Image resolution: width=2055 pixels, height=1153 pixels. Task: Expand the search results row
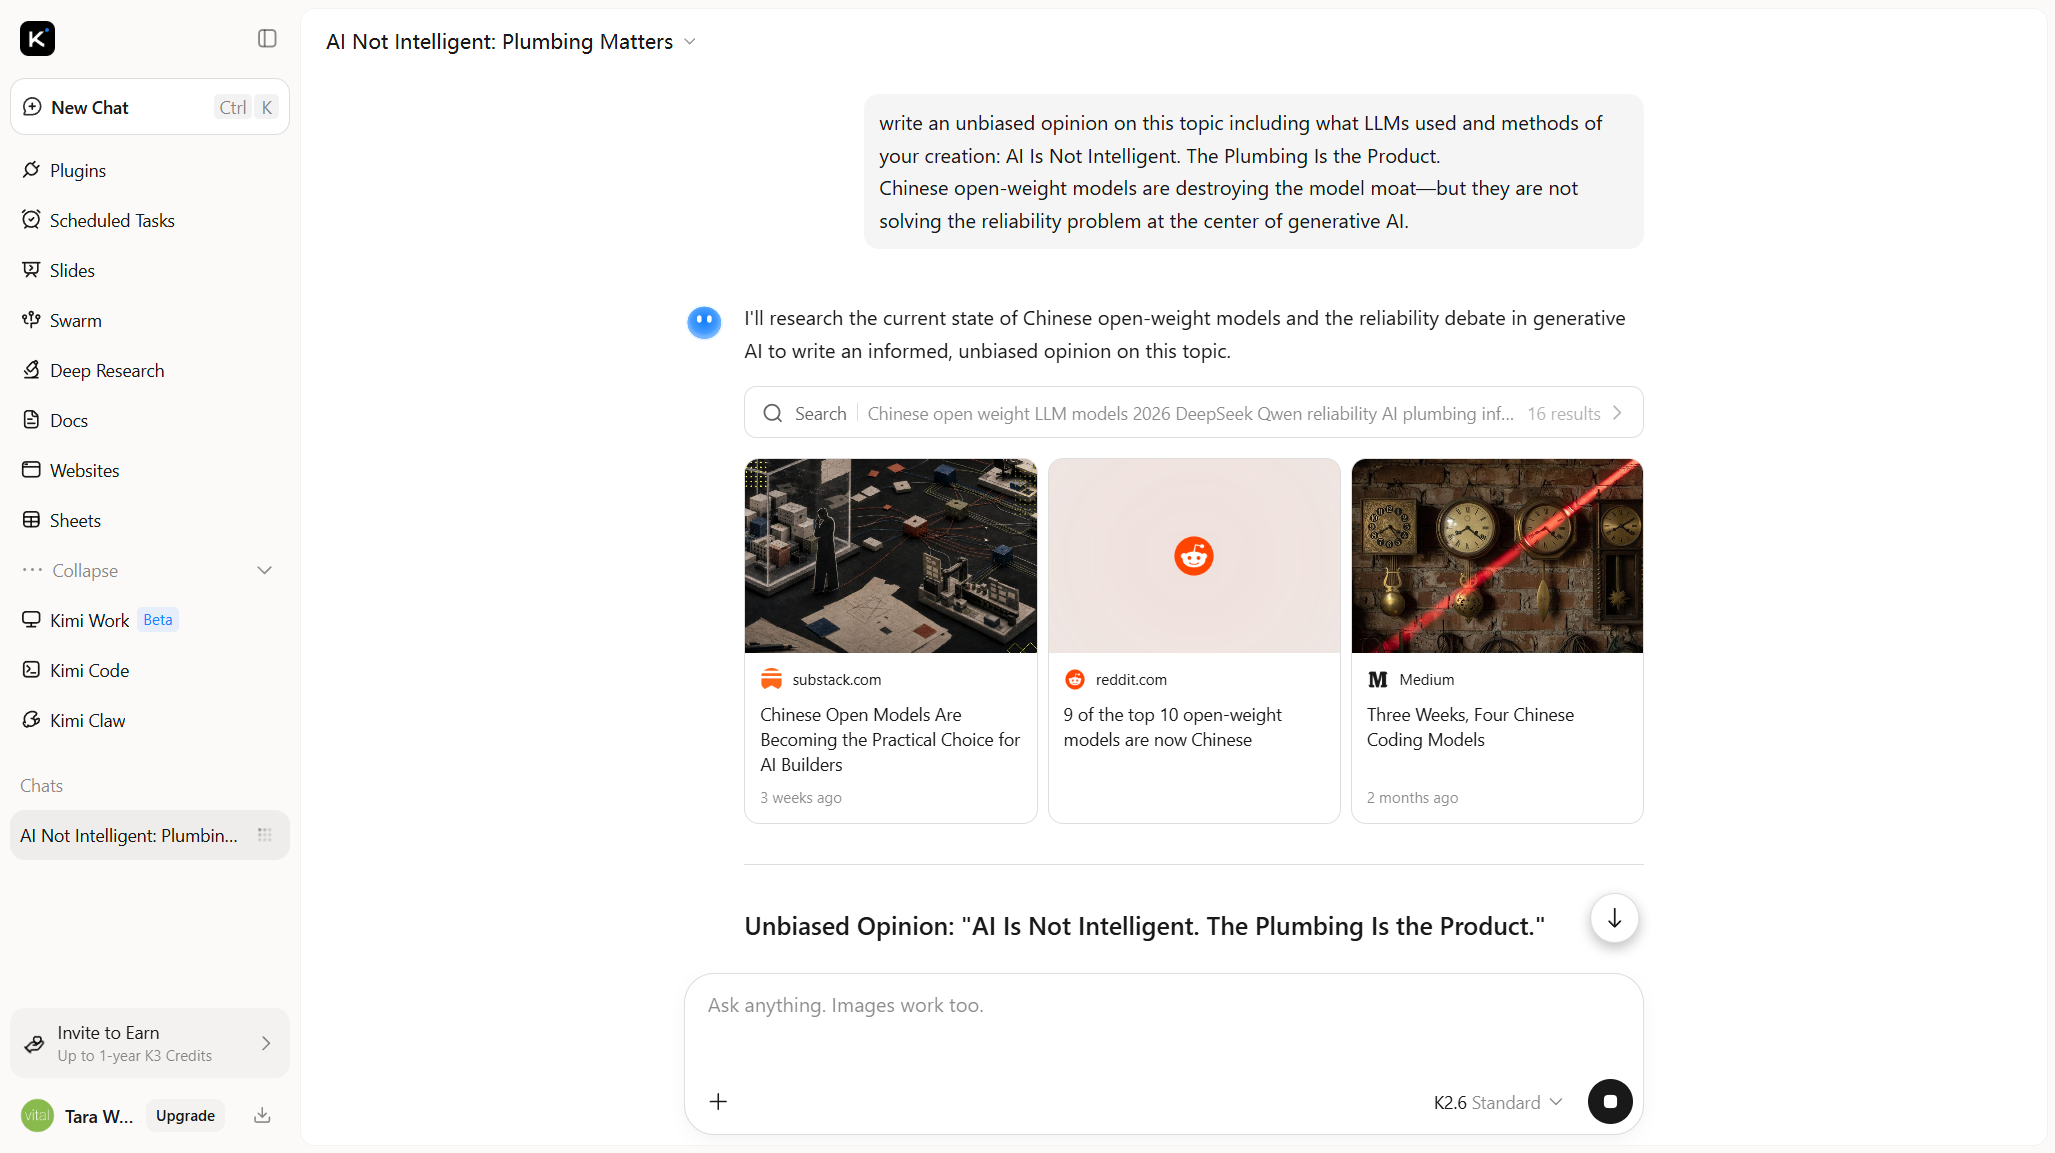coord(1193,412)
